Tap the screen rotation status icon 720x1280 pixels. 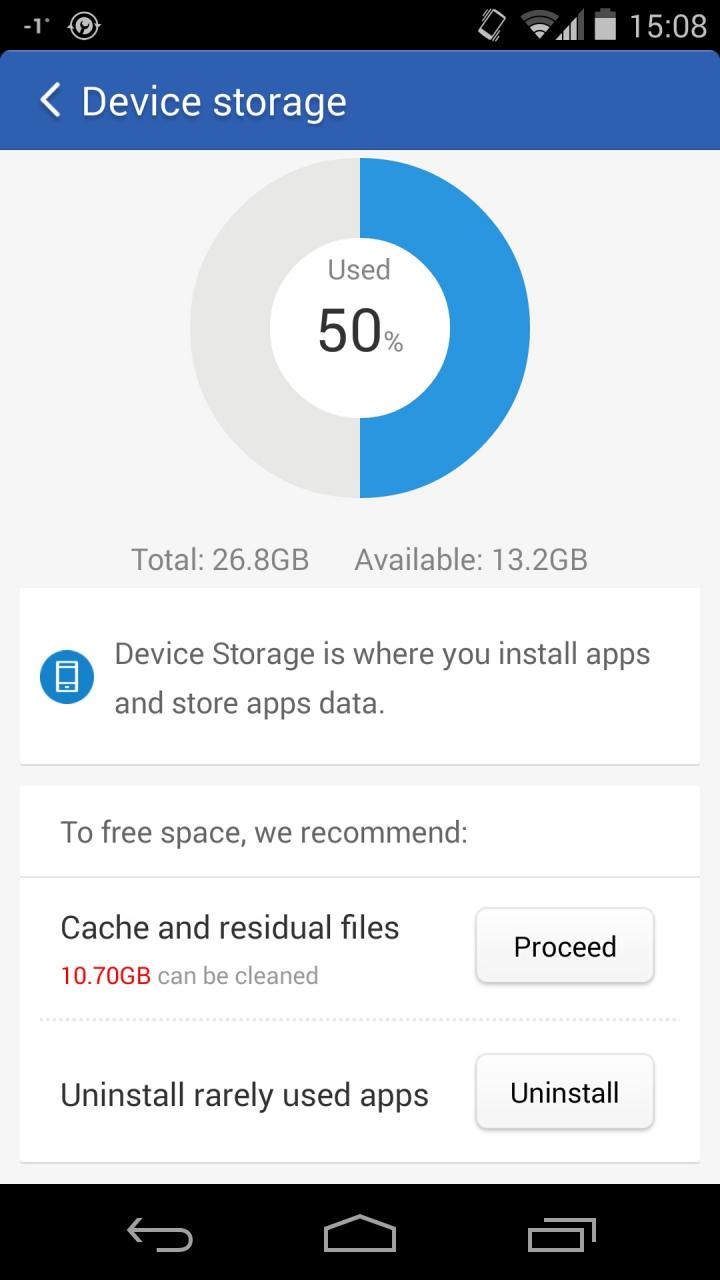tap(492, 25)
